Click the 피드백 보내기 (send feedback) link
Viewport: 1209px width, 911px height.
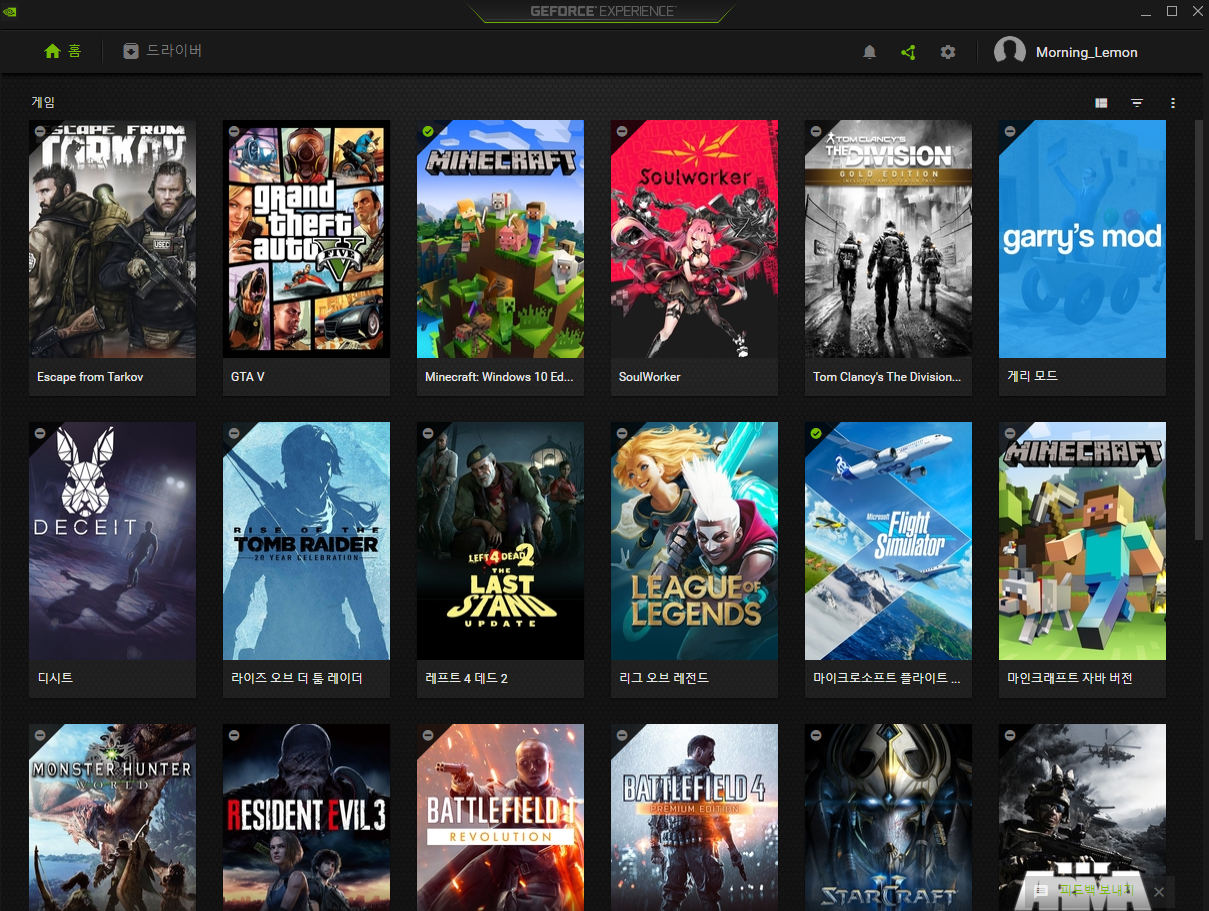[1097, 890]
